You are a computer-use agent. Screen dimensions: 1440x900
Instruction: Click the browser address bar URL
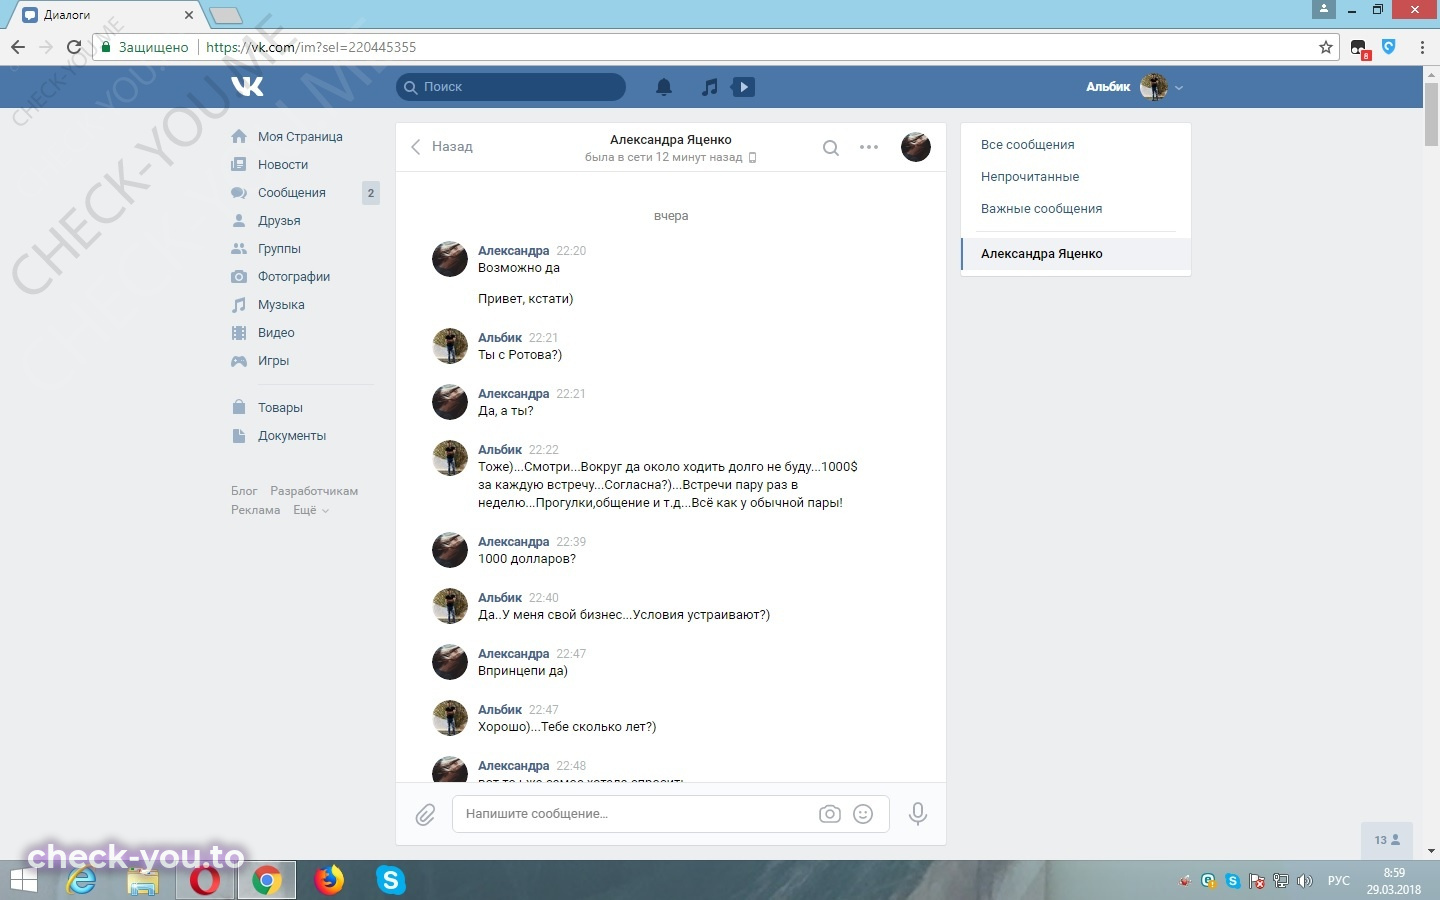(310, 47)
